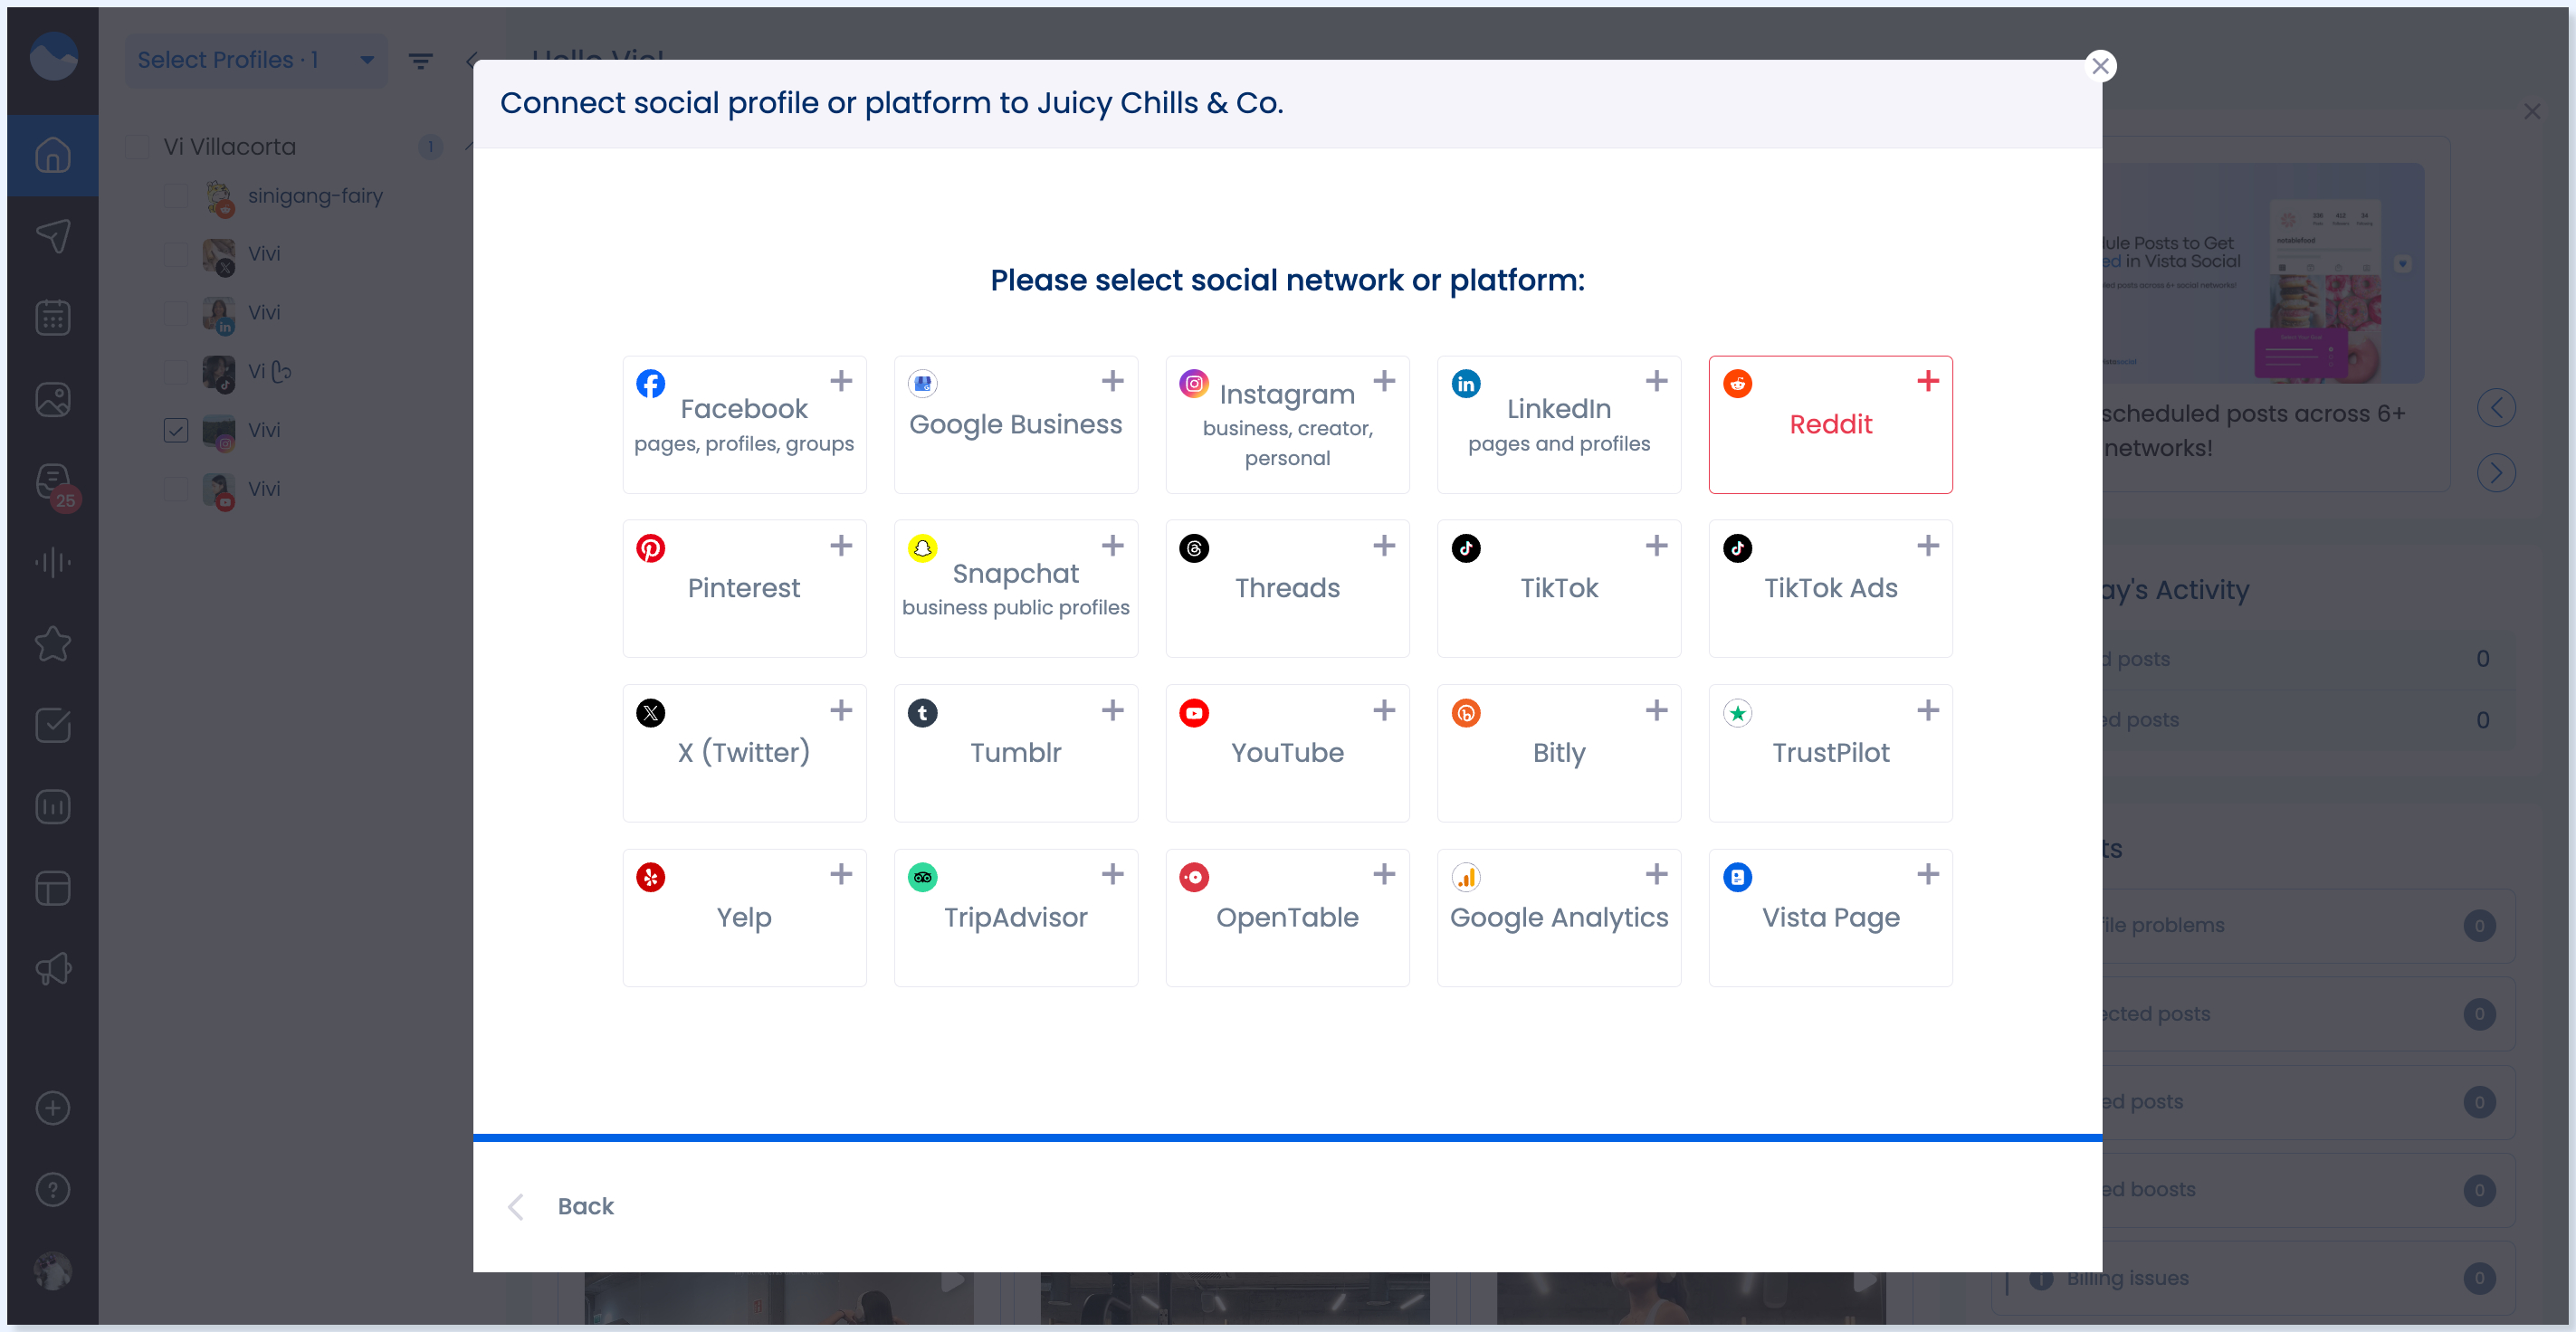Click the Tumblr logo icon

[x=923, y=713]
